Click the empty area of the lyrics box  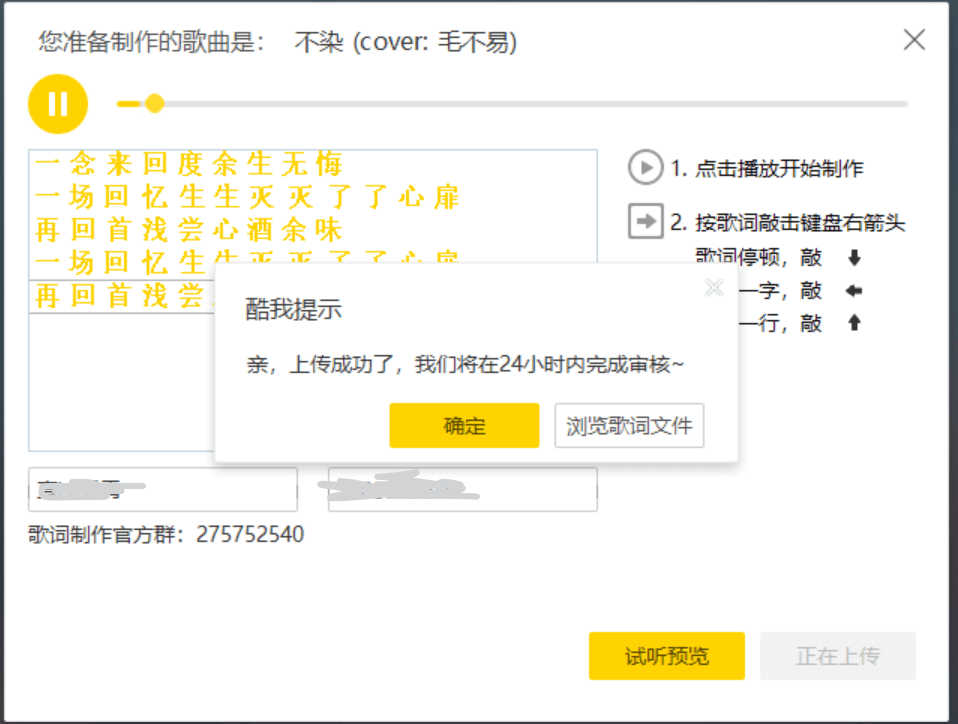(120, 390)
